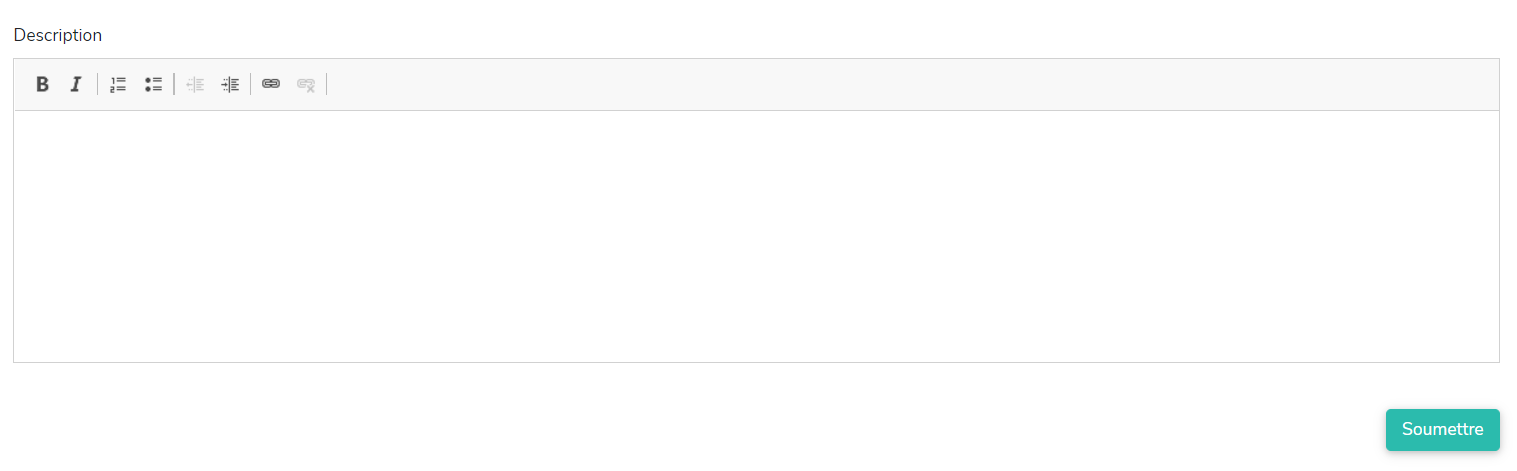Increase the paragraph indent
This screenshot has width=1517, height=471.
click(230, 84)
